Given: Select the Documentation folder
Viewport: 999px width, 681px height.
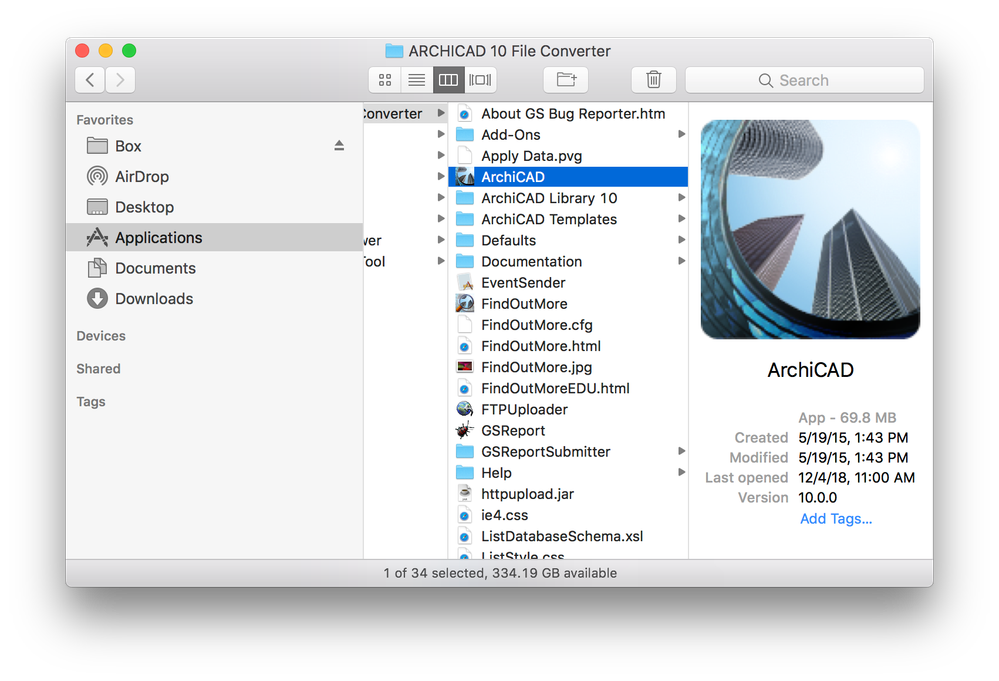Looking at the screenshot, I should pyautogui.click(x=568, y=262).
